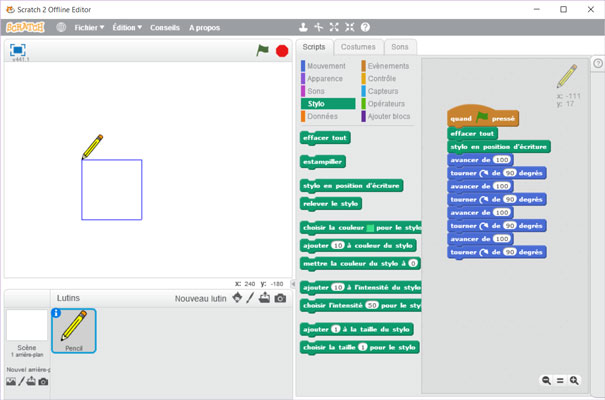Zoom out the scripts area

point(547,381)
